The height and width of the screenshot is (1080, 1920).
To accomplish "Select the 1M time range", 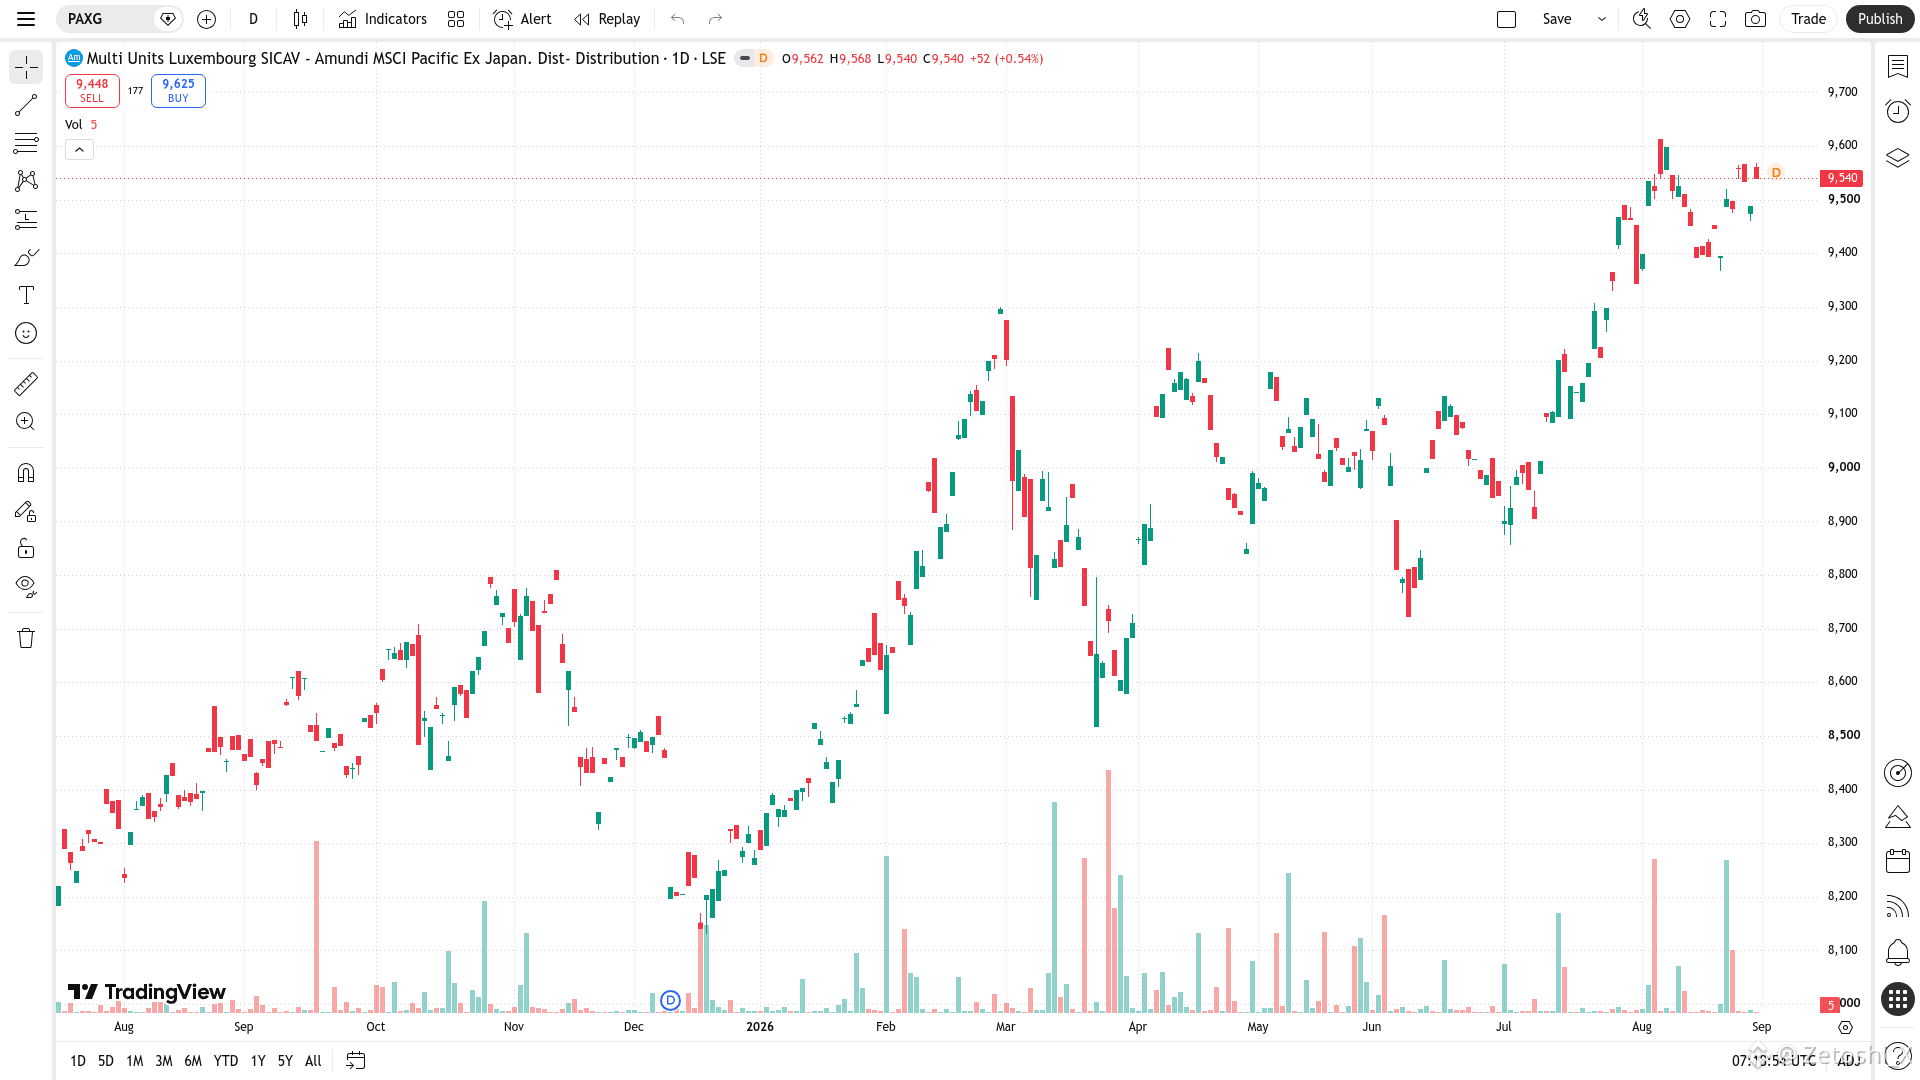I will point(135,1061).
